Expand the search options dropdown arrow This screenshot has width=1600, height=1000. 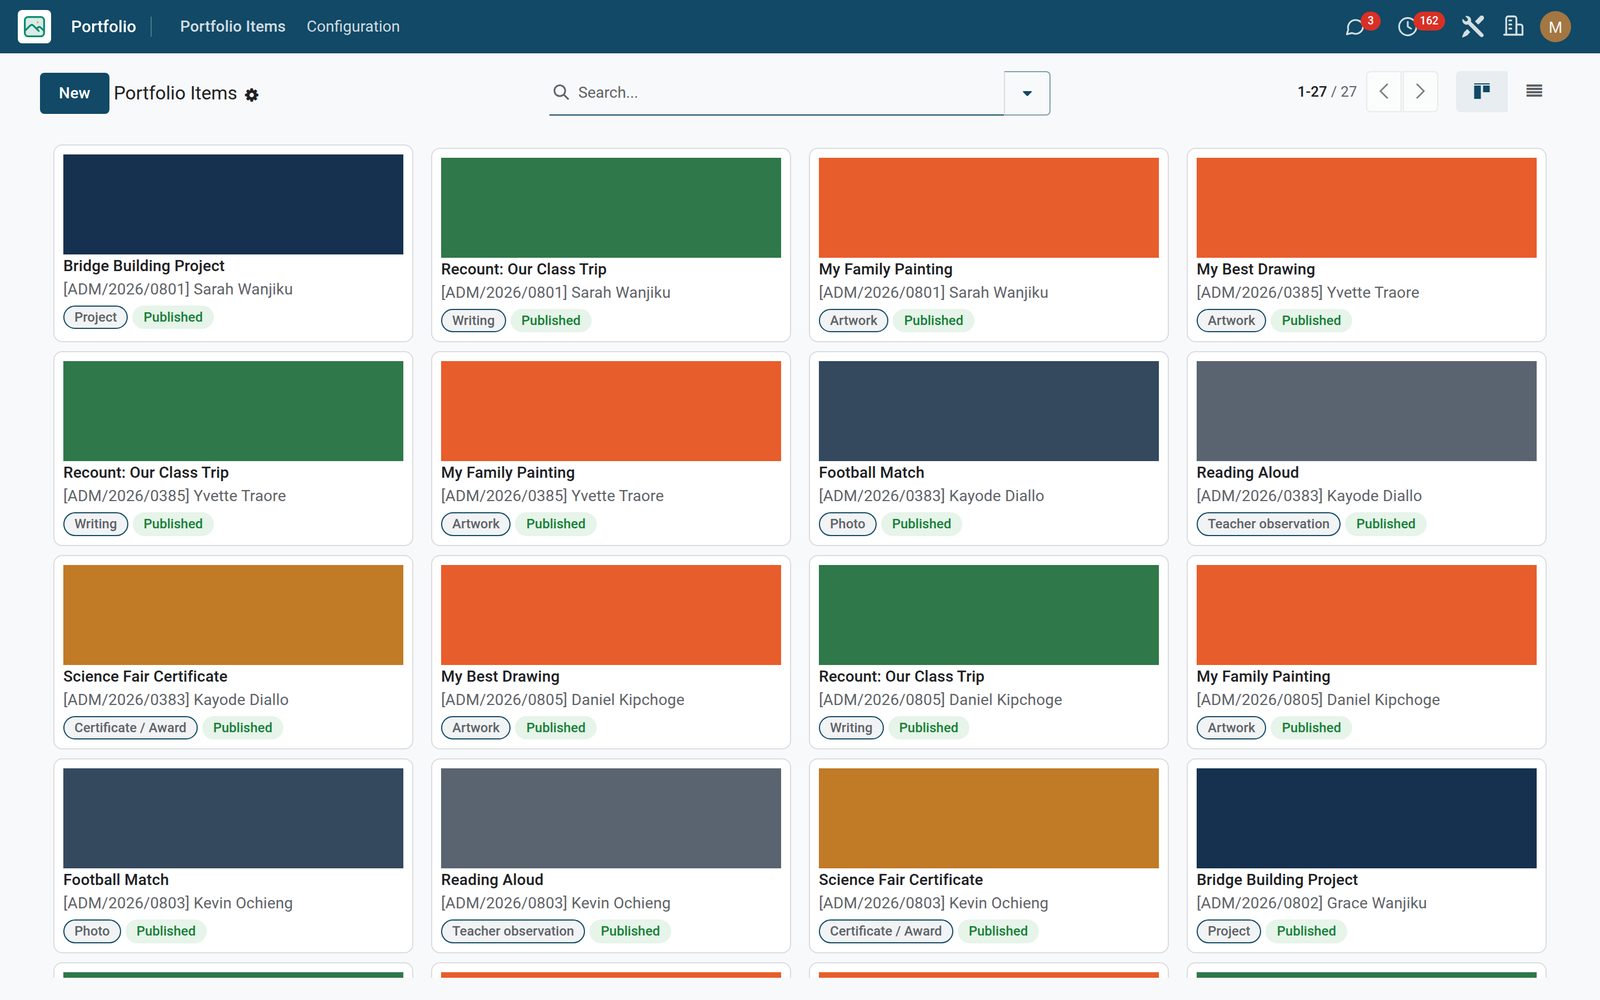(1027, 93)
